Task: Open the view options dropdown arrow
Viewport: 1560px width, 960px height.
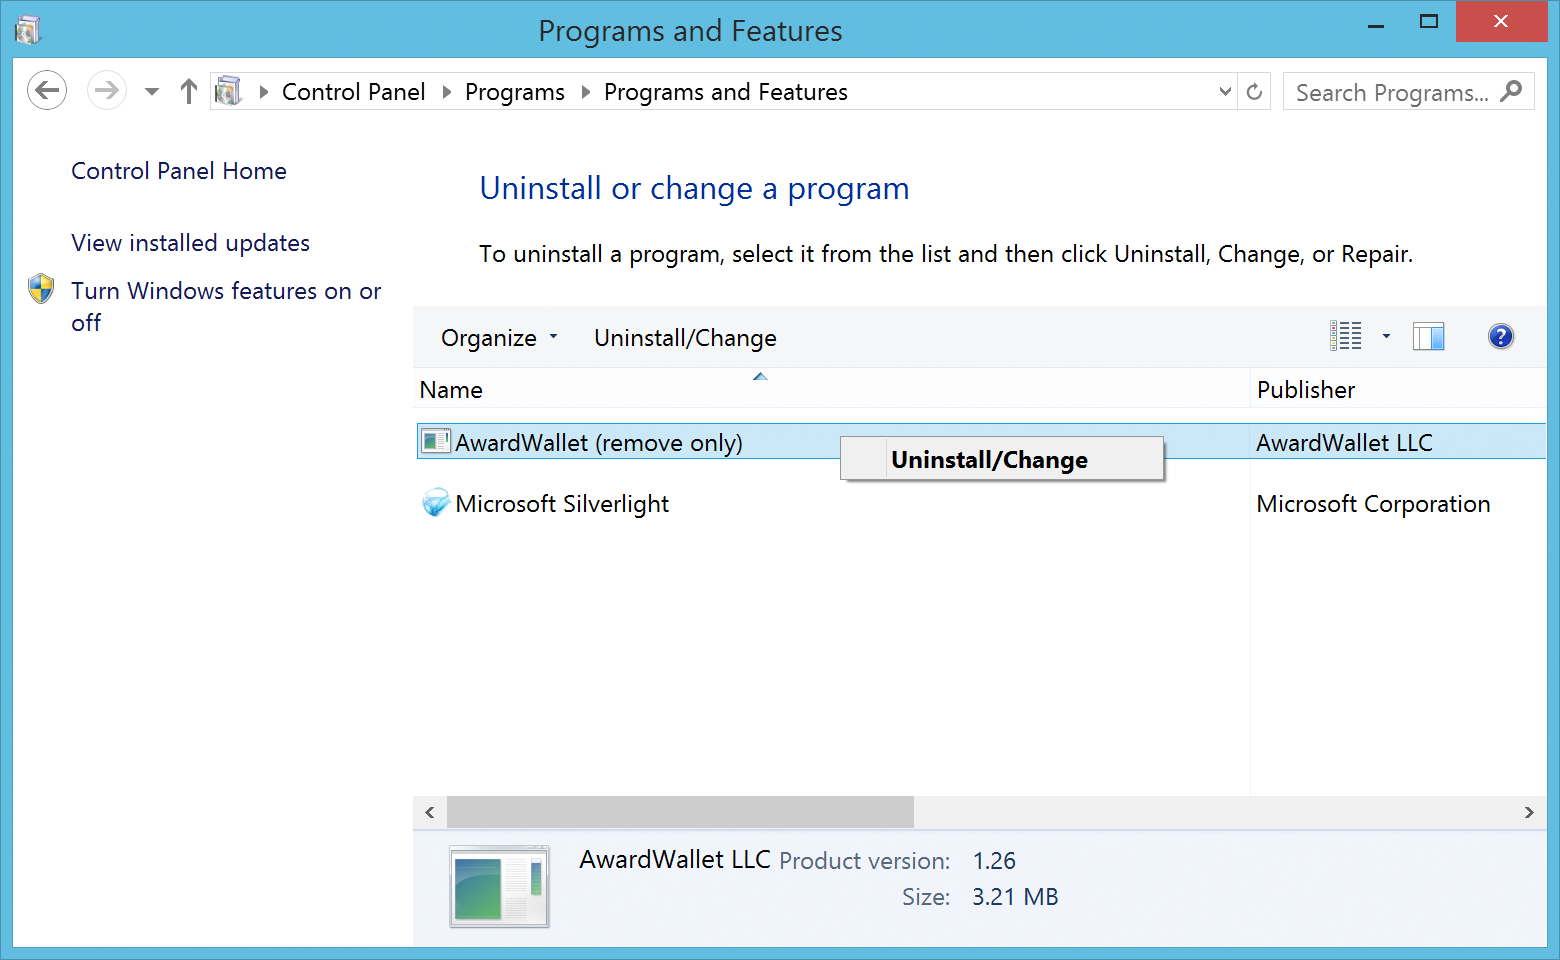Action: click(1386, 337)
